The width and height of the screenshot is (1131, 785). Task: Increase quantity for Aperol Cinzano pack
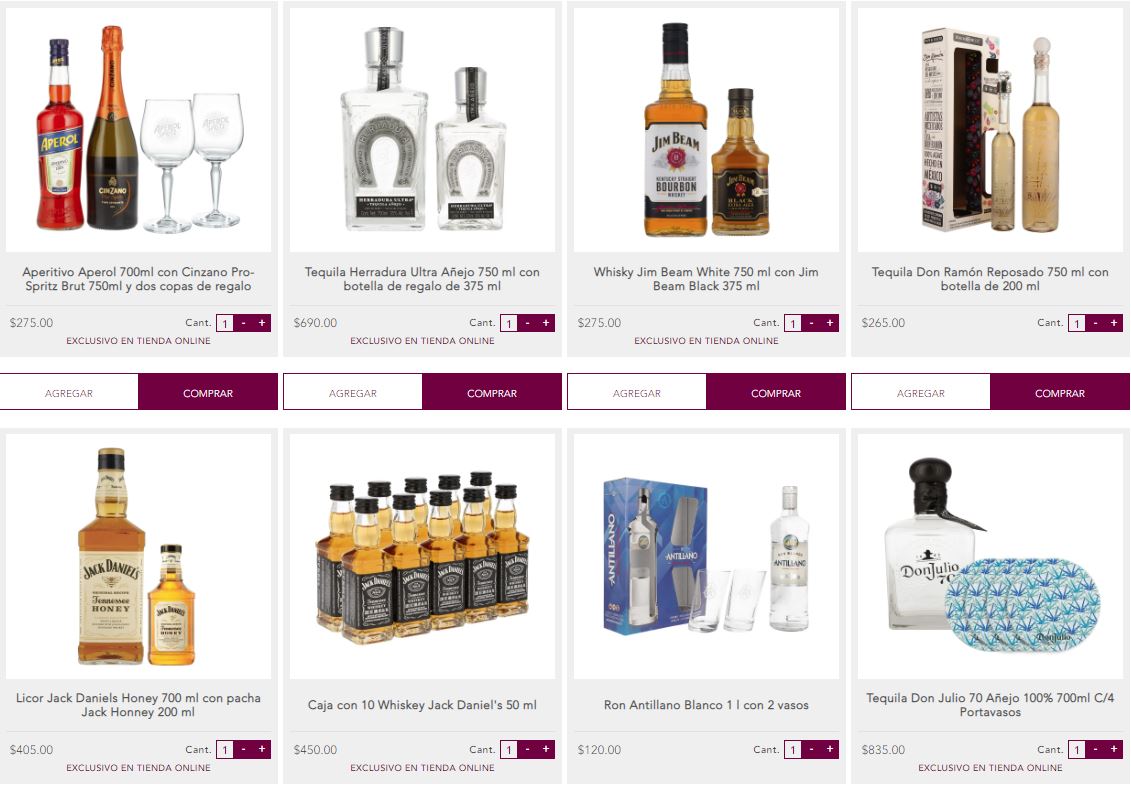click(x=262, y=323)
